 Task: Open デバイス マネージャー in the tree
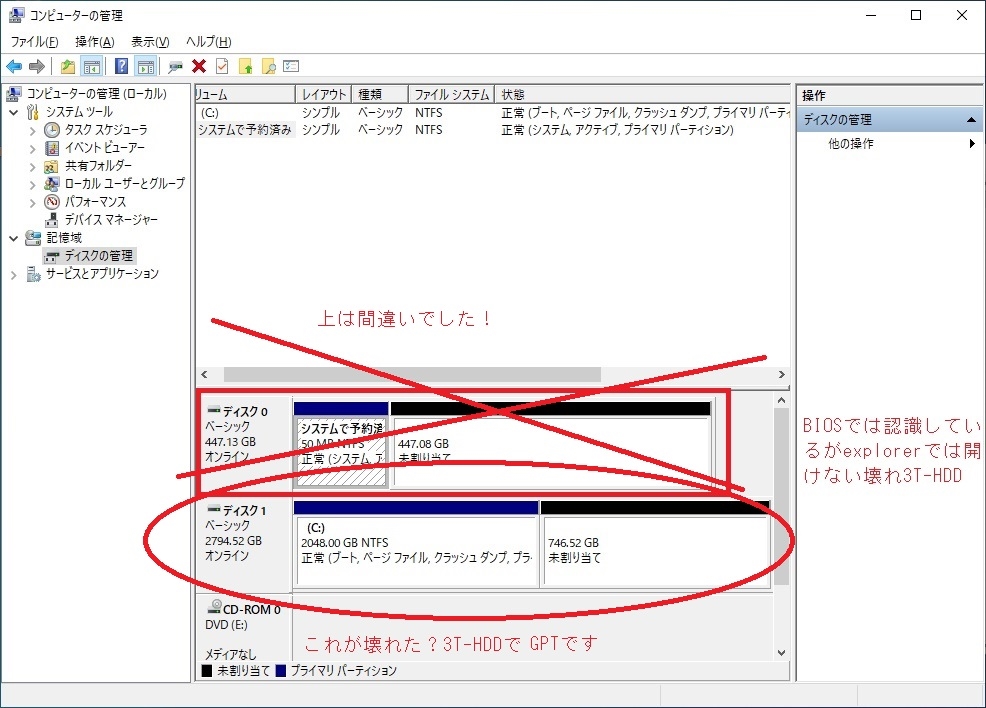(x=111, y=219)
